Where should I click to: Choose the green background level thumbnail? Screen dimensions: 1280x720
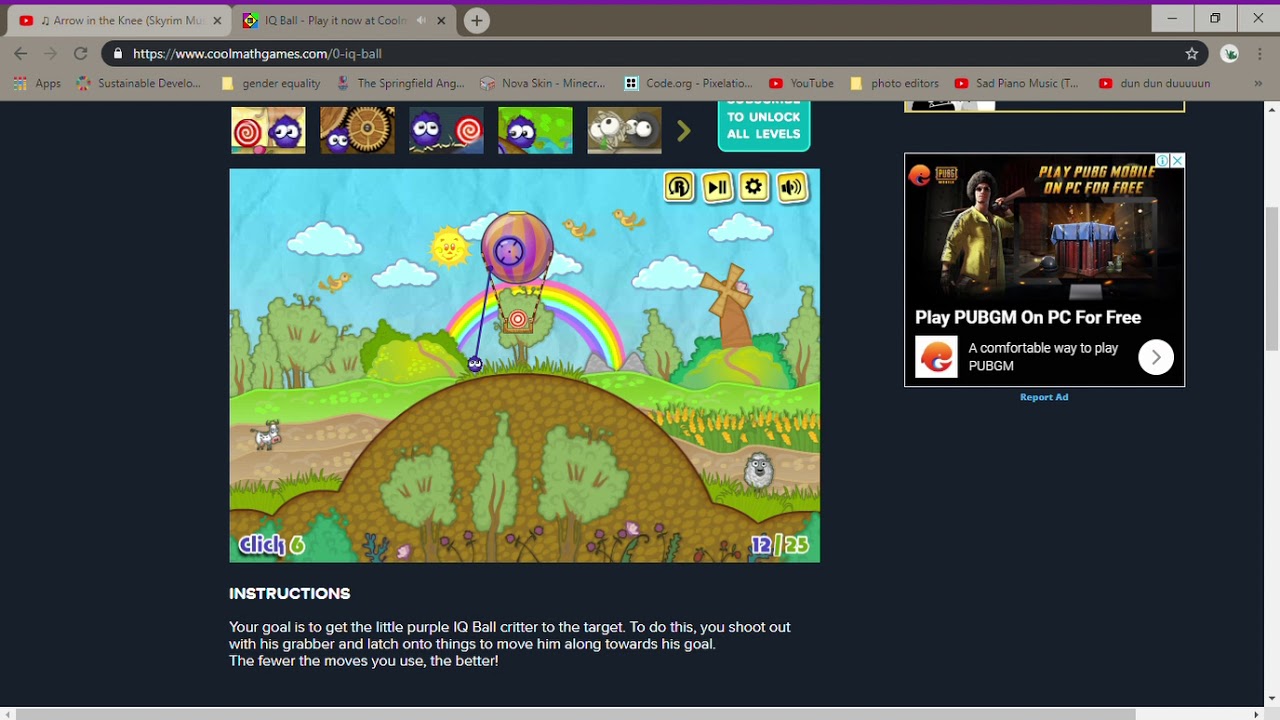pyautogui.click(x=535, y=130)
